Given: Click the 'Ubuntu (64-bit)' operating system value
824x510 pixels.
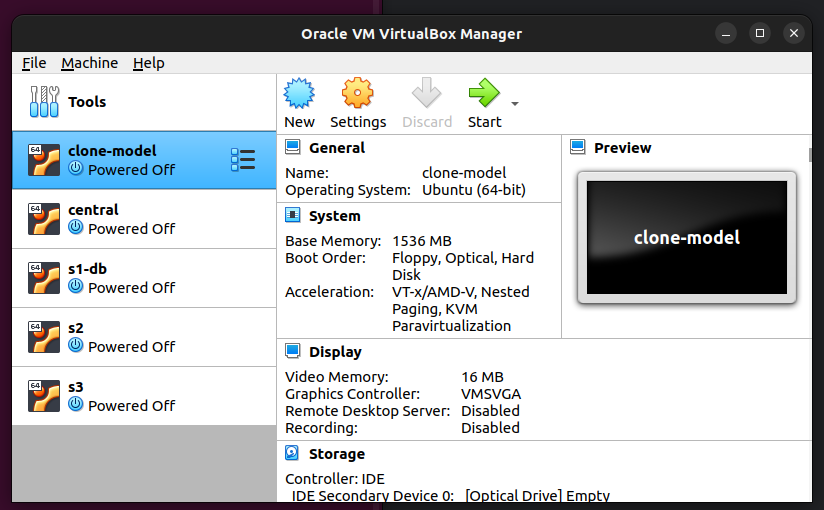Looking at the screenshot, I should [474, 190].
